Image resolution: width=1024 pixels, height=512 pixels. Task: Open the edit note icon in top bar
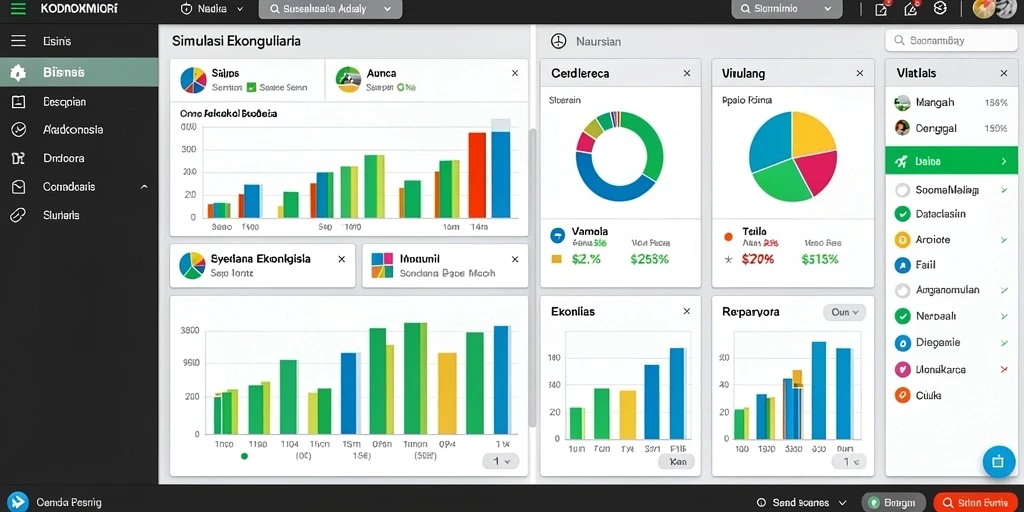(881, 9)
